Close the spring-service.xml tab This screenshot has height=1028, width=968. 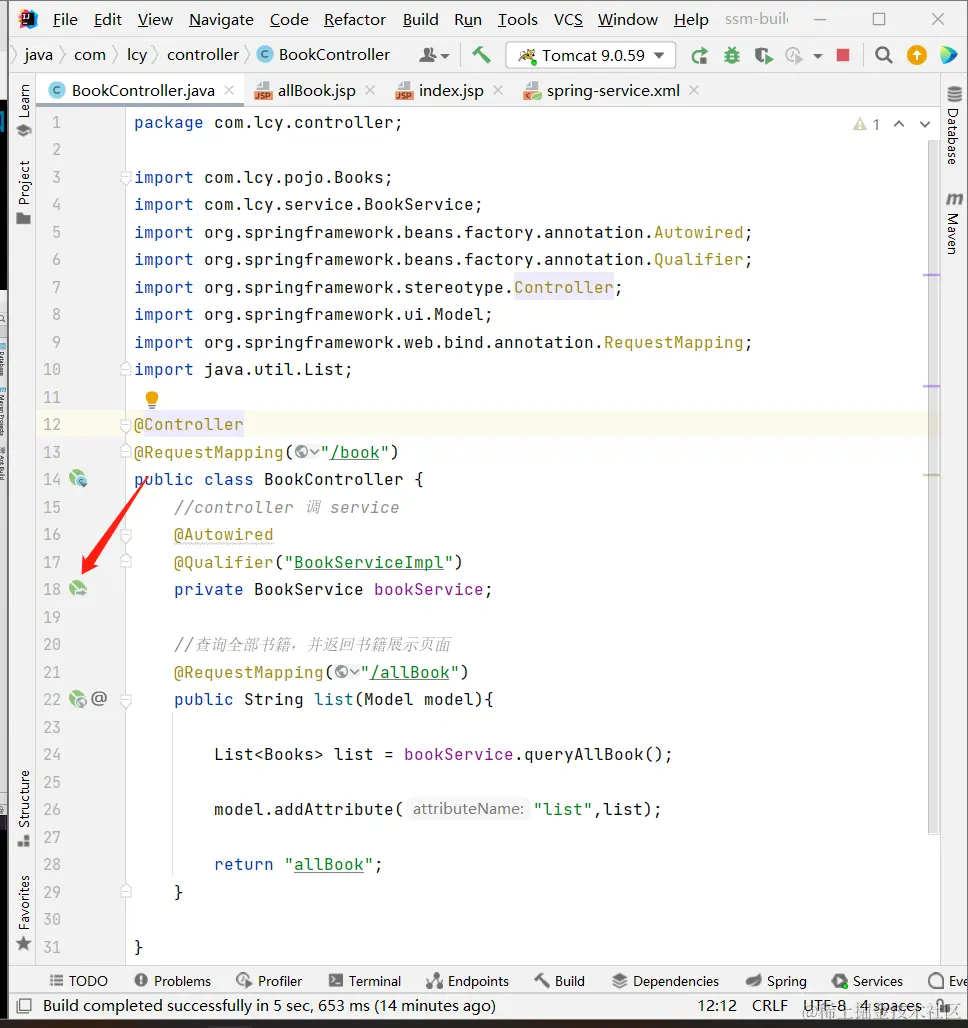click(694, 90)
